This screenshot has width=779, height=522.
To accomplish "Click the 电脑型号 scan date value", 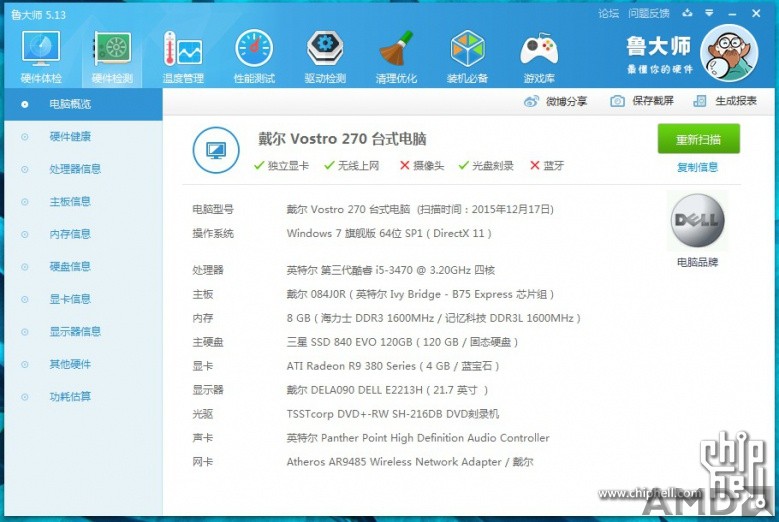I will (x=420, y=210).
